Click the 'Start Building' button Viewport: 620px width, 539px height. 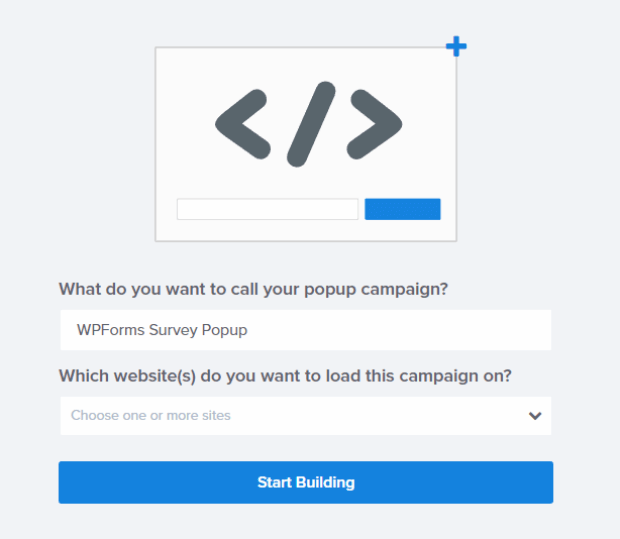click(x=306, y=482)
